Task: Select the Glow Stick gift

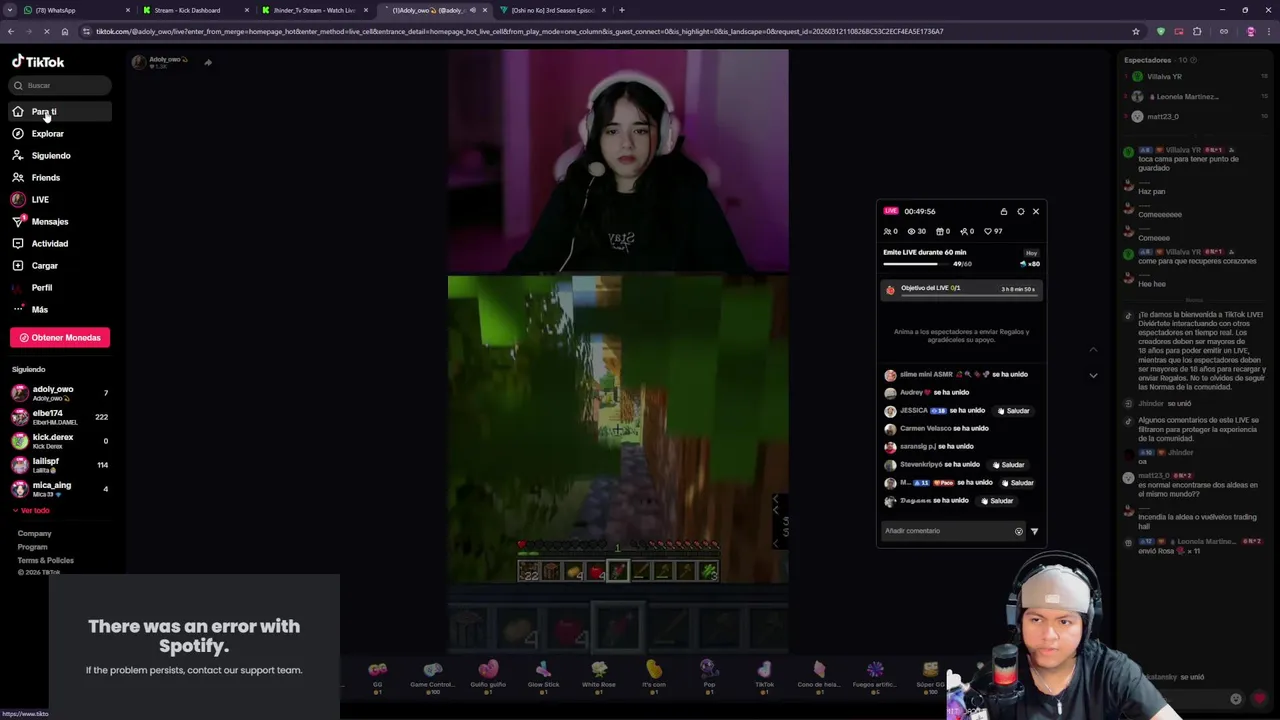Action: coord(543,677)
